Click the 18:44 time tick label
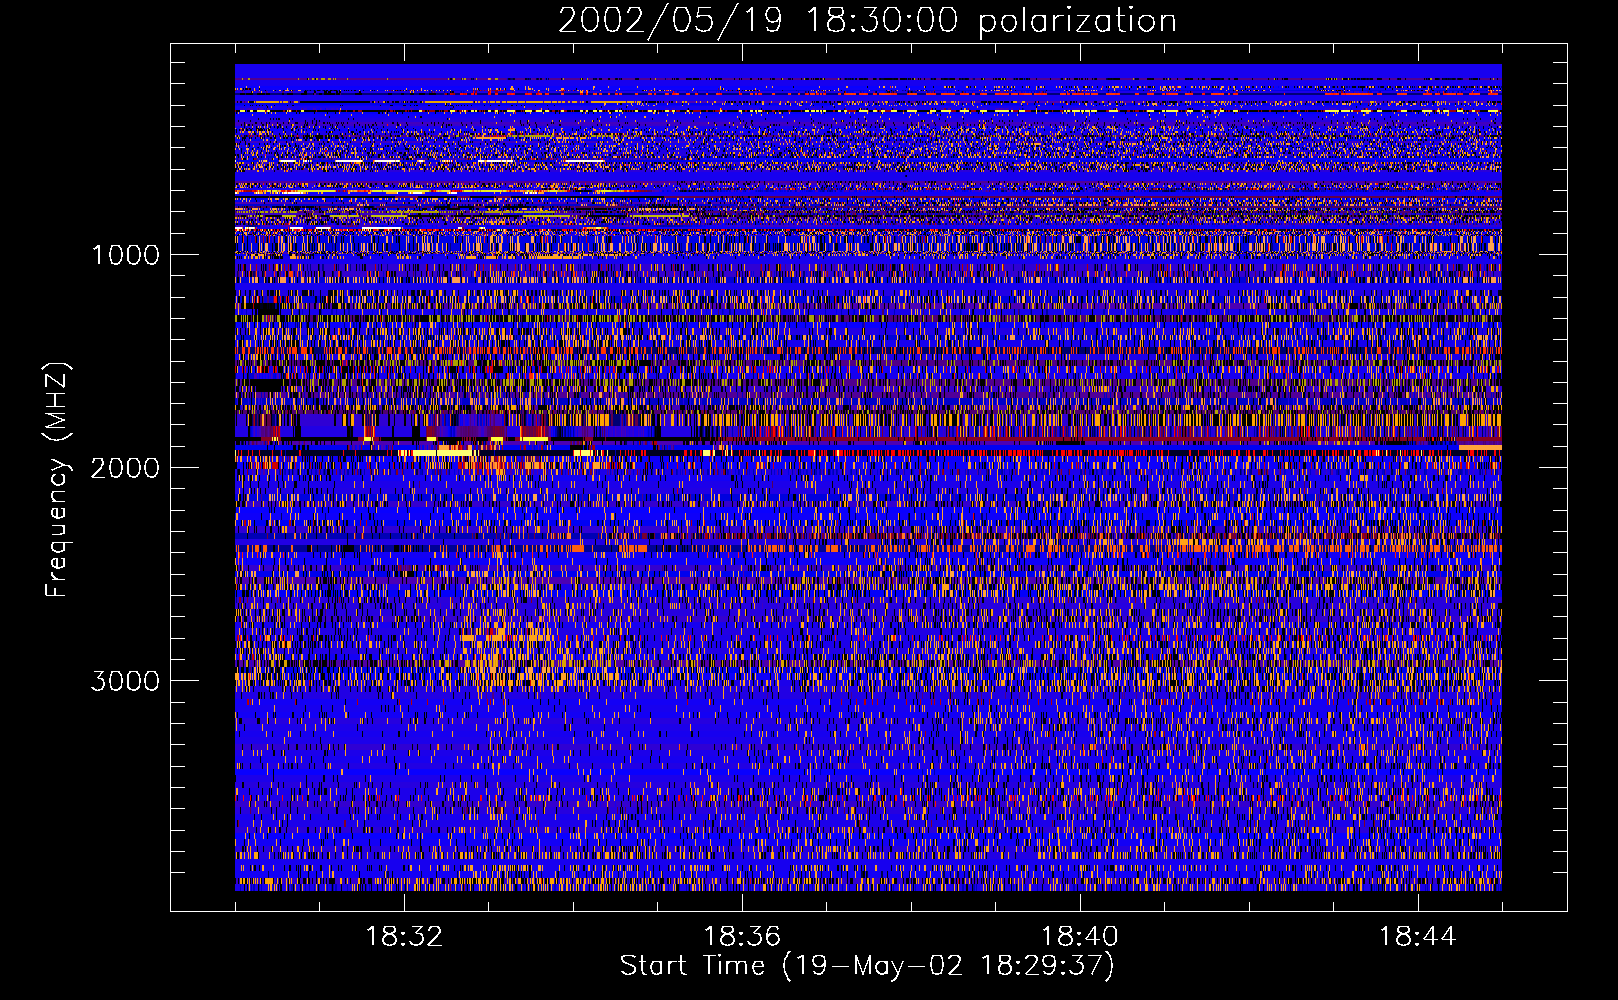The image size is (1618, 1000). coord(1418,937)
